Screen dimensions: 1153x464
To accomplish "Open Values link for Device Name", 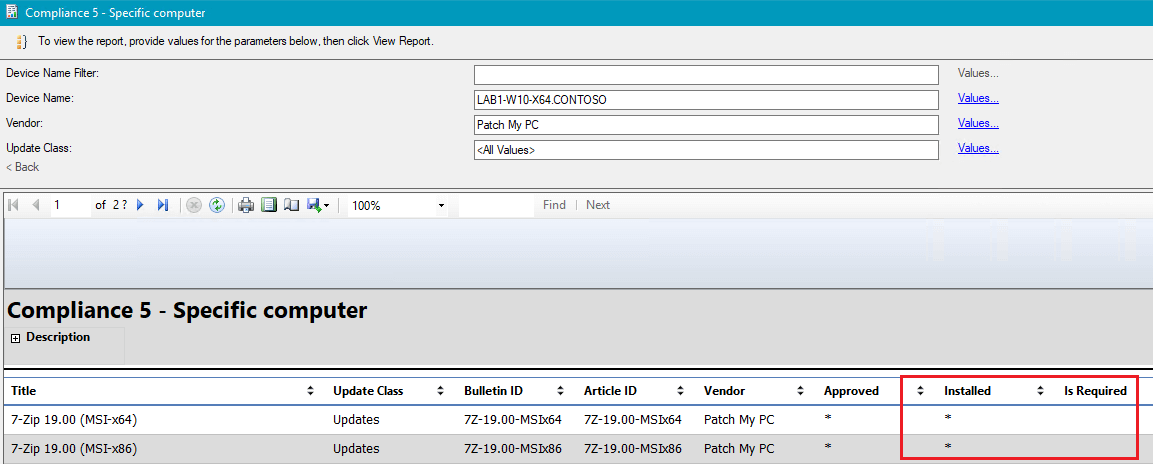I will point(978,99).
